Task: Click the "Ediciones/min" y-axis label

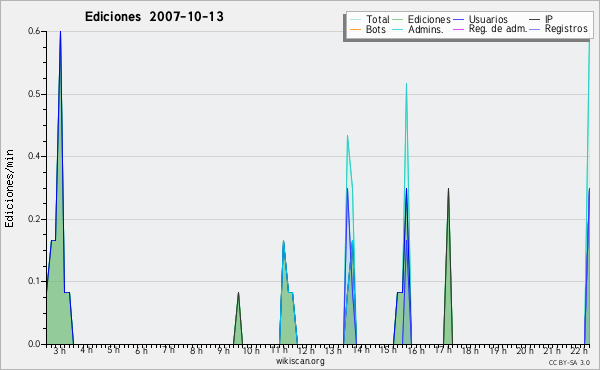Action: [9, 188]
